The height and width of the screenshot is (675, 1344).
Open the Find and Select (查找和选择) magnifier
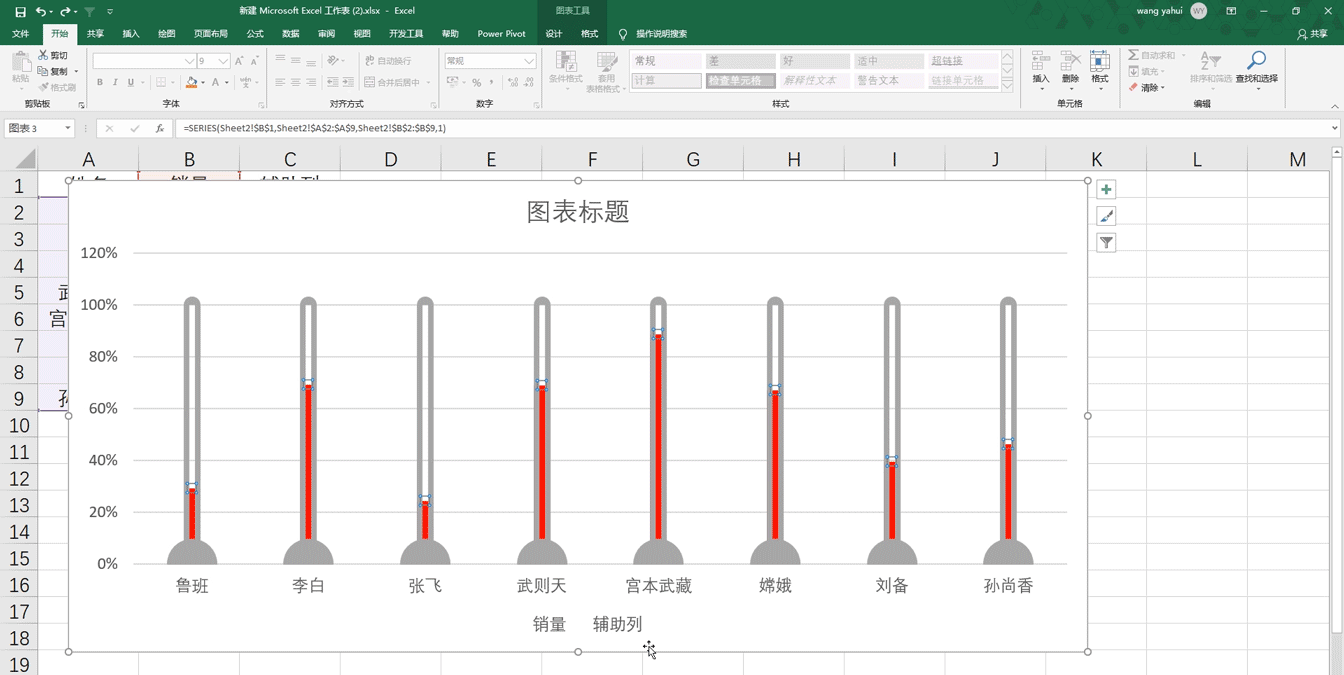[x=1256, y=68]
